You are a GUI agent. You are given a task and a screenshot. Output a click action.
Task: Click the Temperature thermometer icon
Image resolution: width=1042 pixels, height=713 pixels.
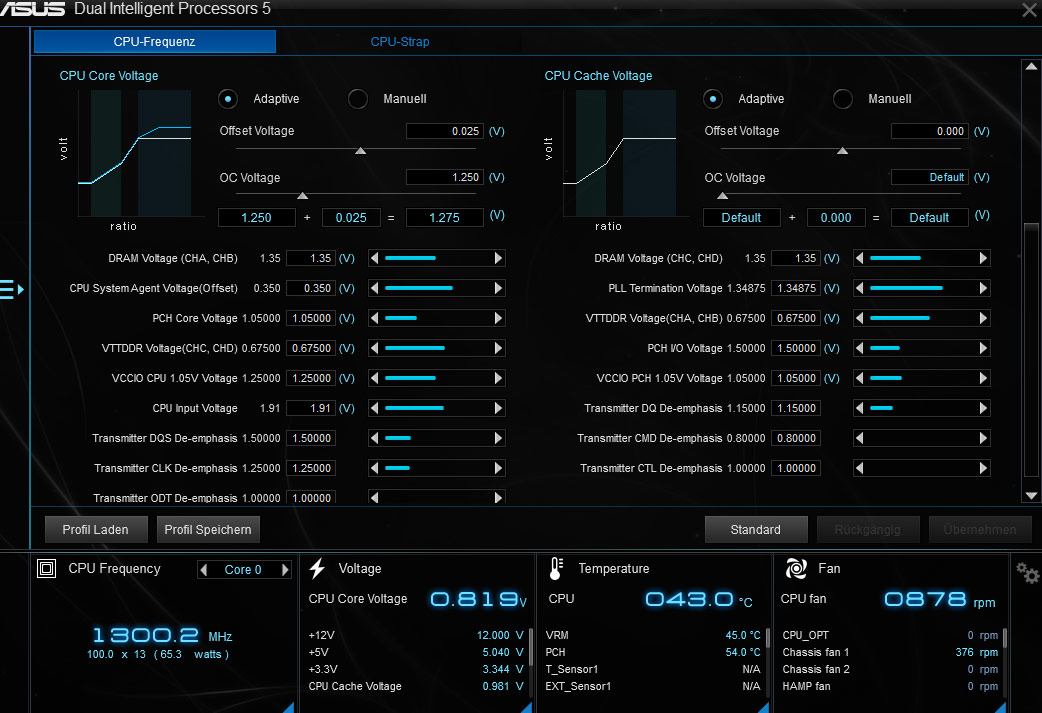click(556, 569)
